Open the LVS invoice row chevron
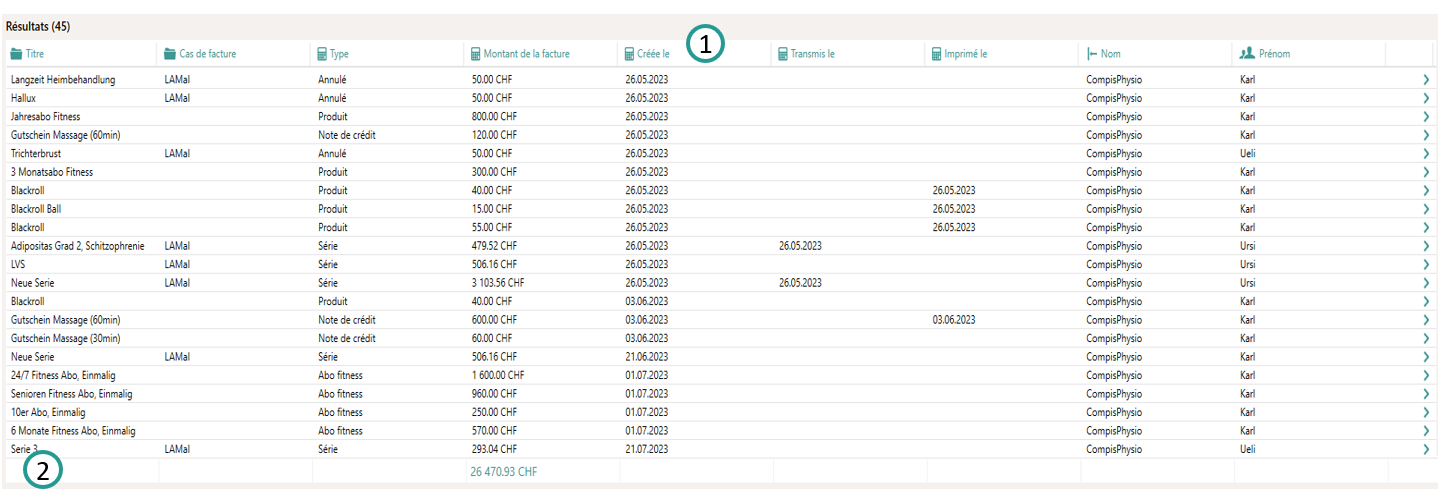 [1425, 265]
